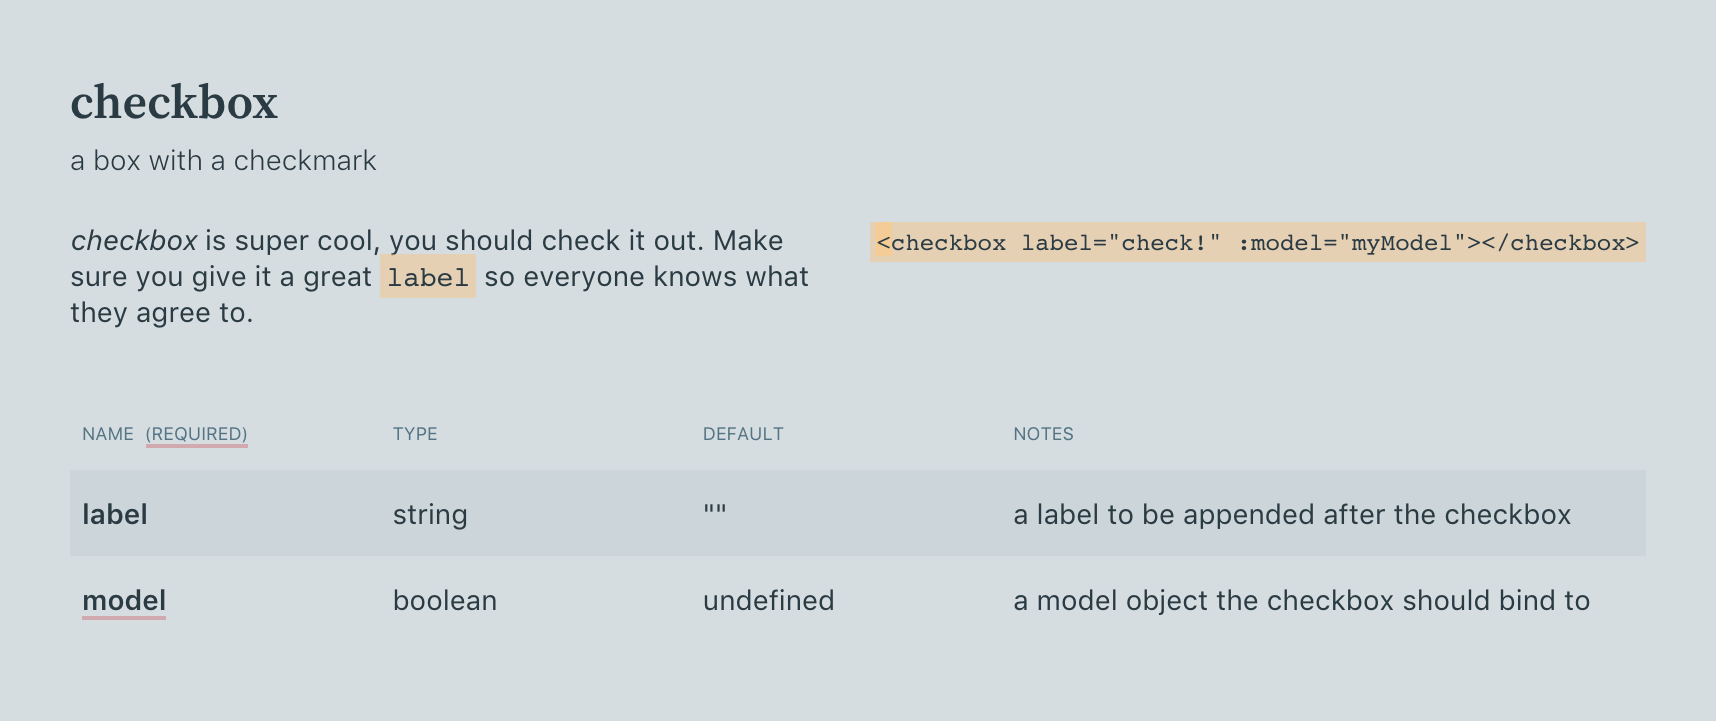The image size is (1716, 721).
Task: Click the italic "checkbox" word in the description
Action: coord(133,241)
